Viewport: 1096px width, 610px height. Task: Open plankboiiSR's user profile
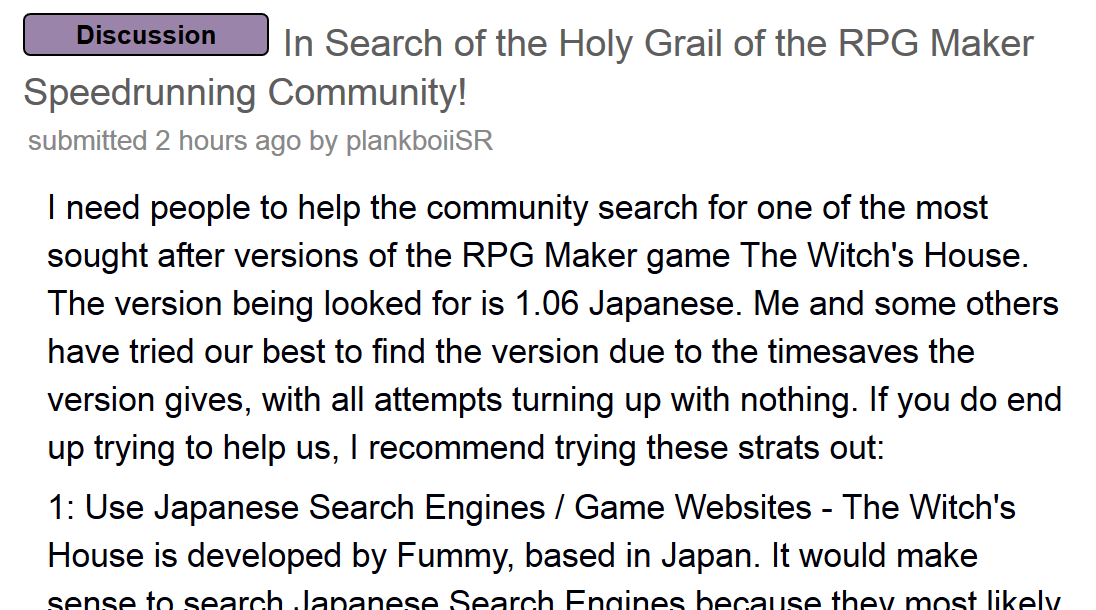(x=419, y=141)
